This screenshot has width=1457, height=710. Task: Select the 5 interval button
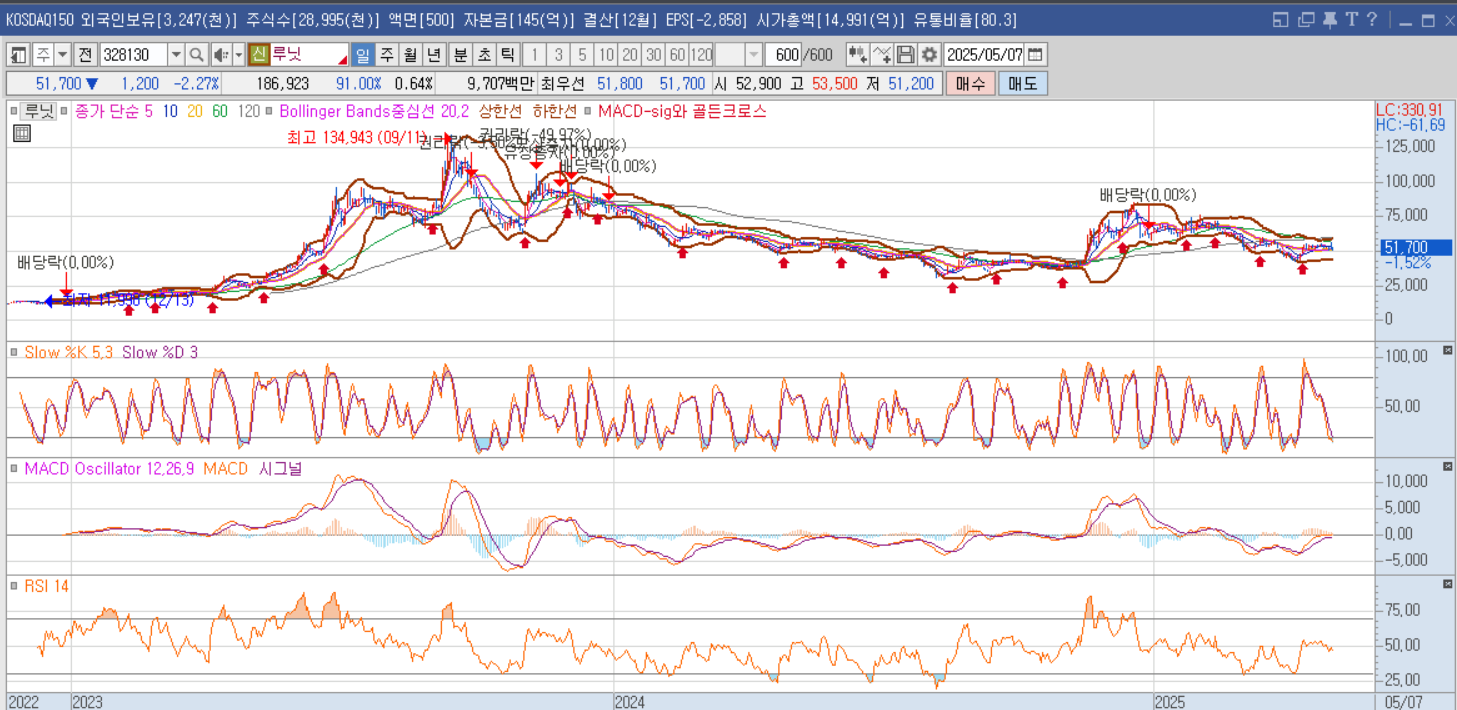[x=582, y=55]
